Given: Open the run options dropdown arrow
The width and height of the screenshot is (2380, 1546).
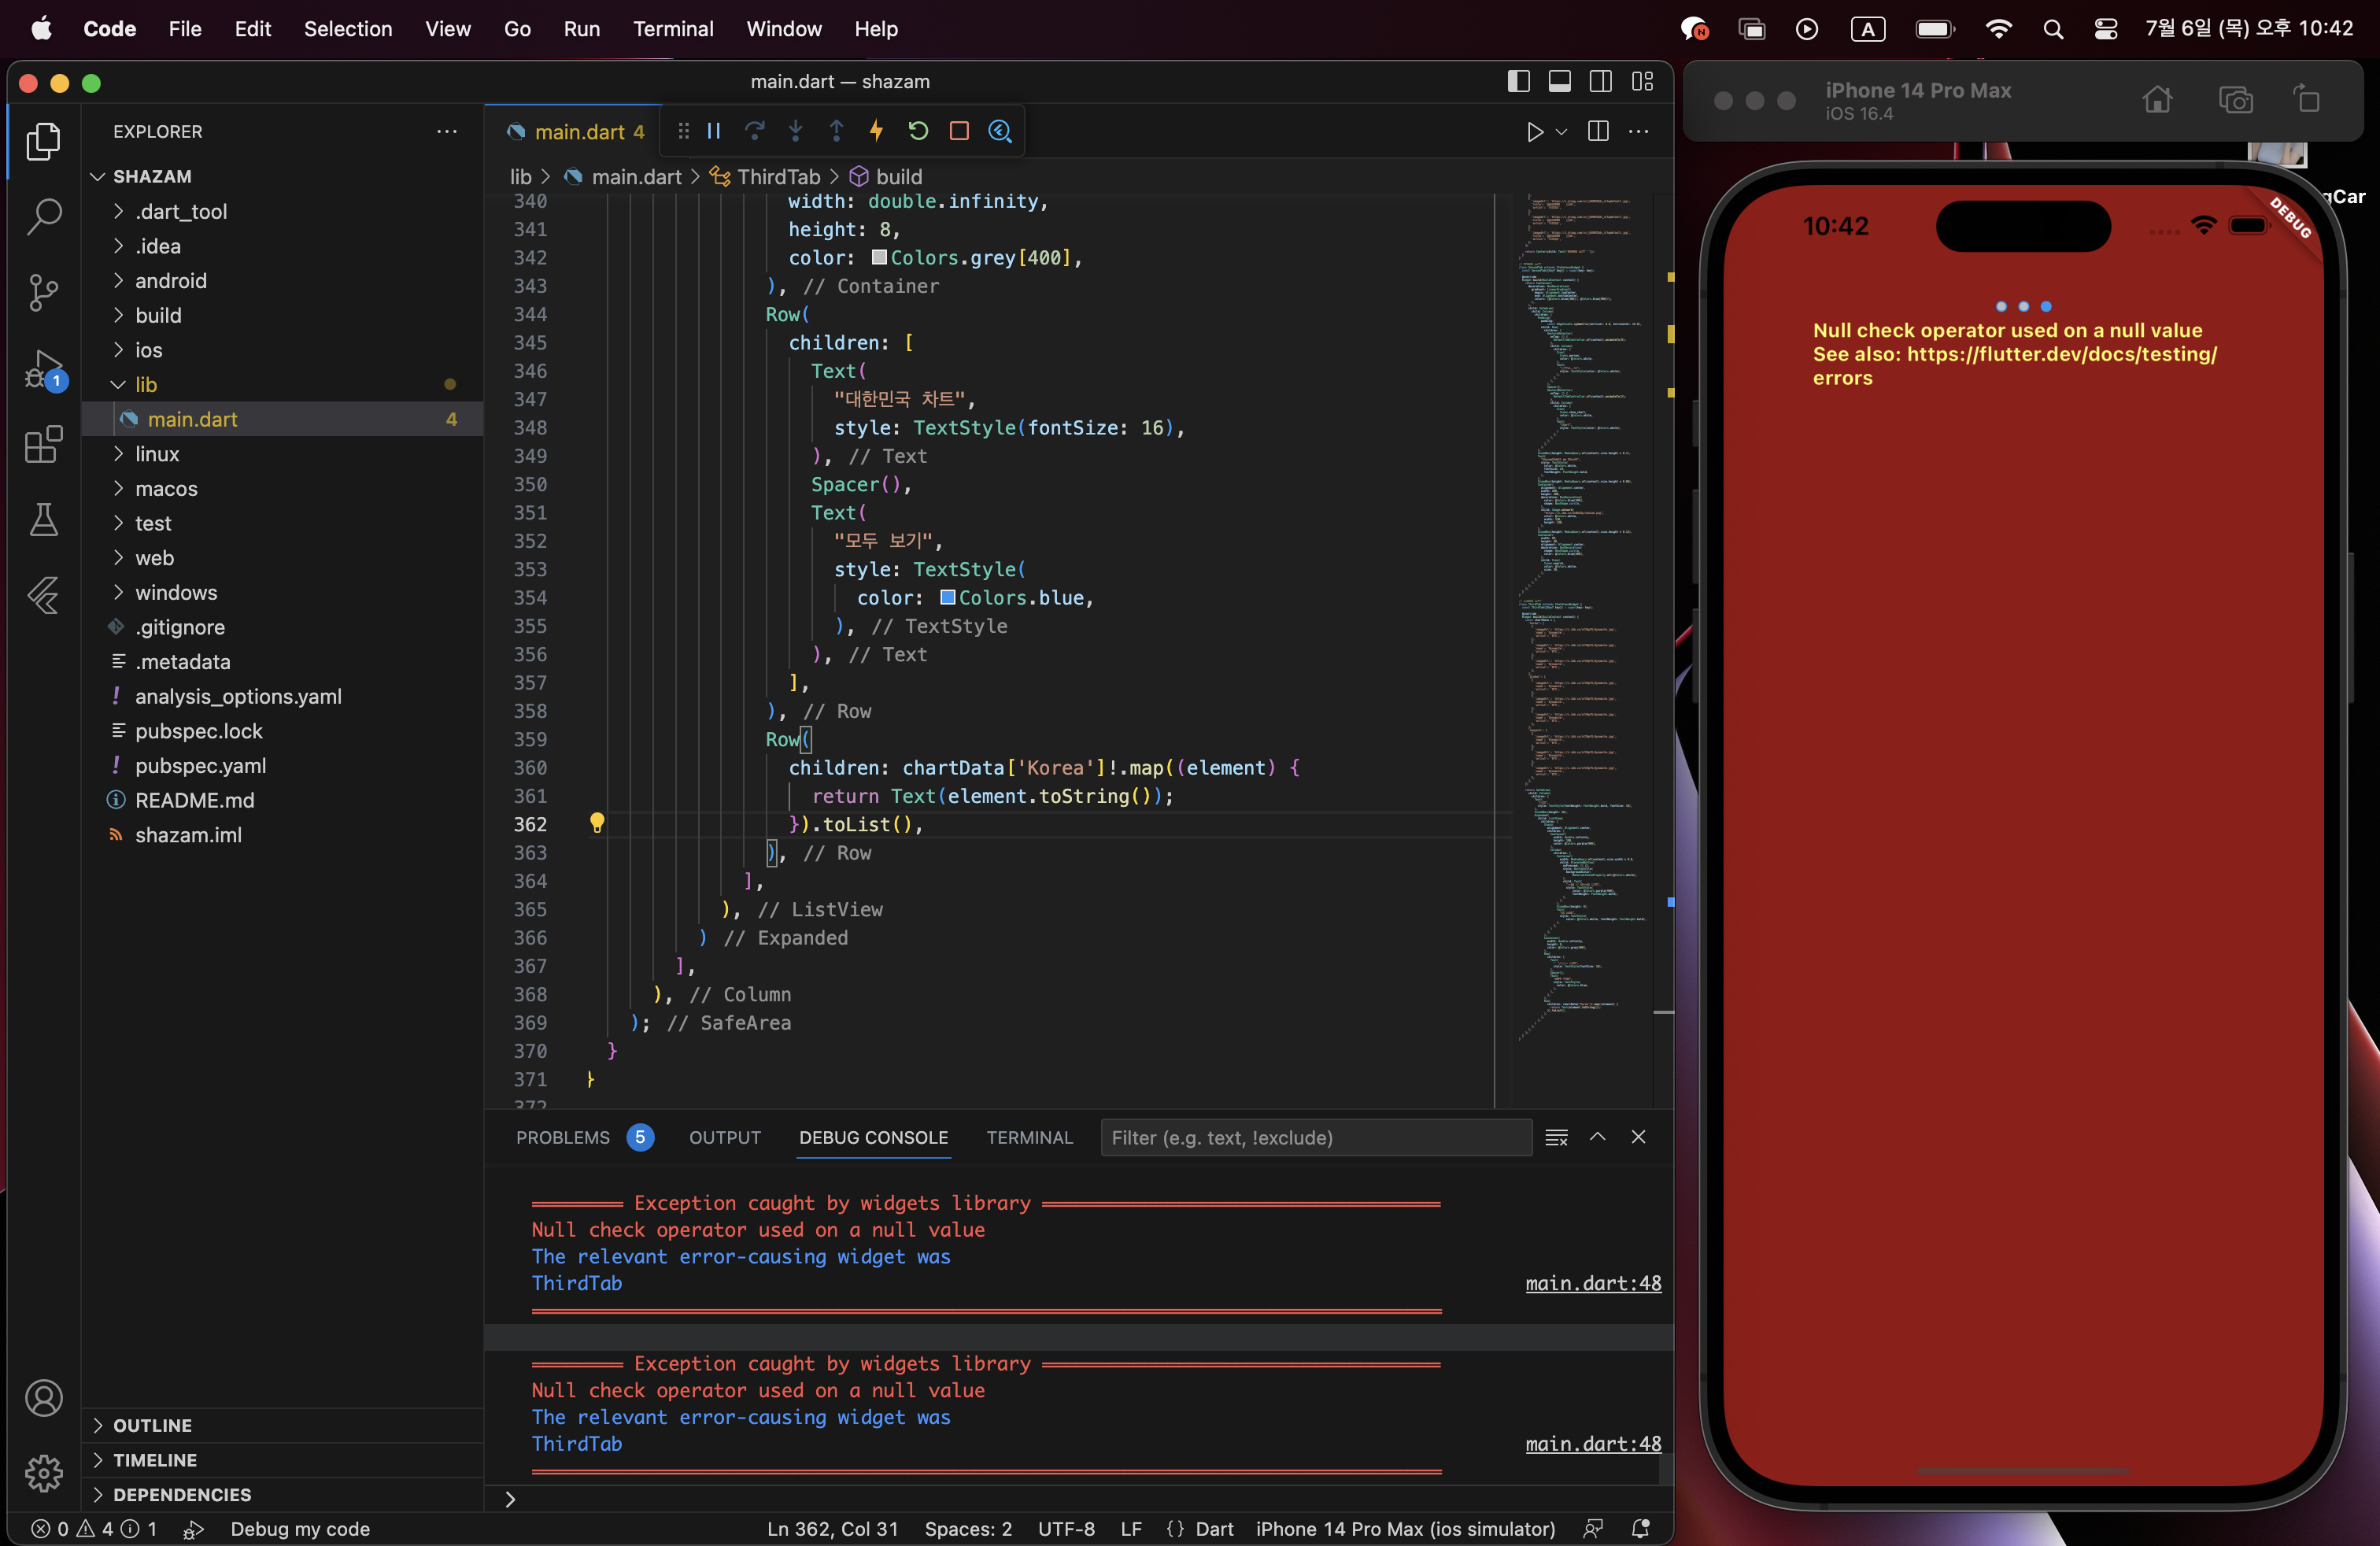Looking at the screenshot, I should pos(1561,132).
